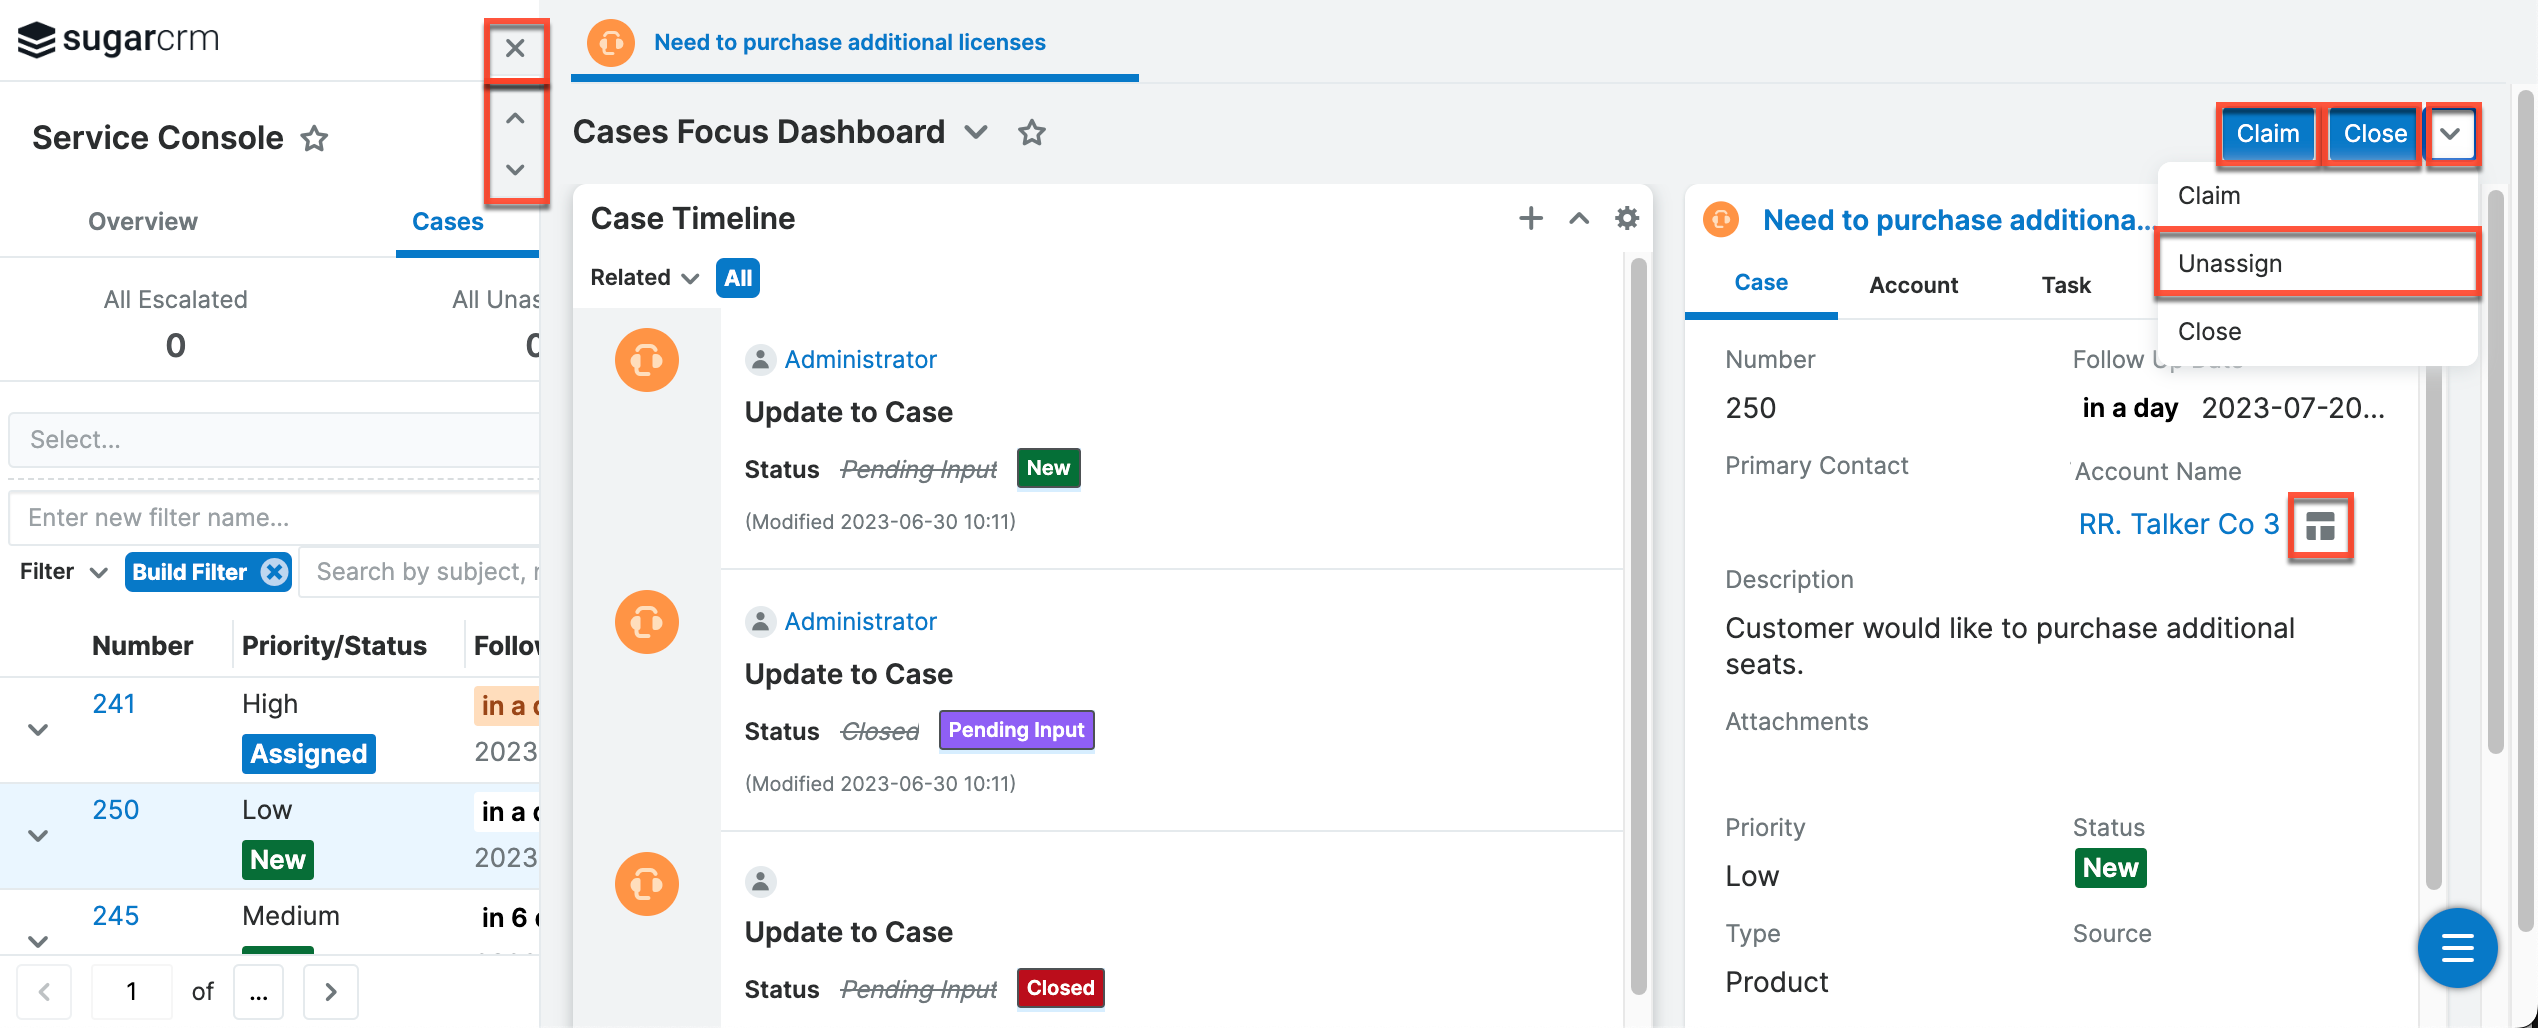Collapse the Case Timeline dashlet
The image size is (2538, 1028).
coord(1578,218)
